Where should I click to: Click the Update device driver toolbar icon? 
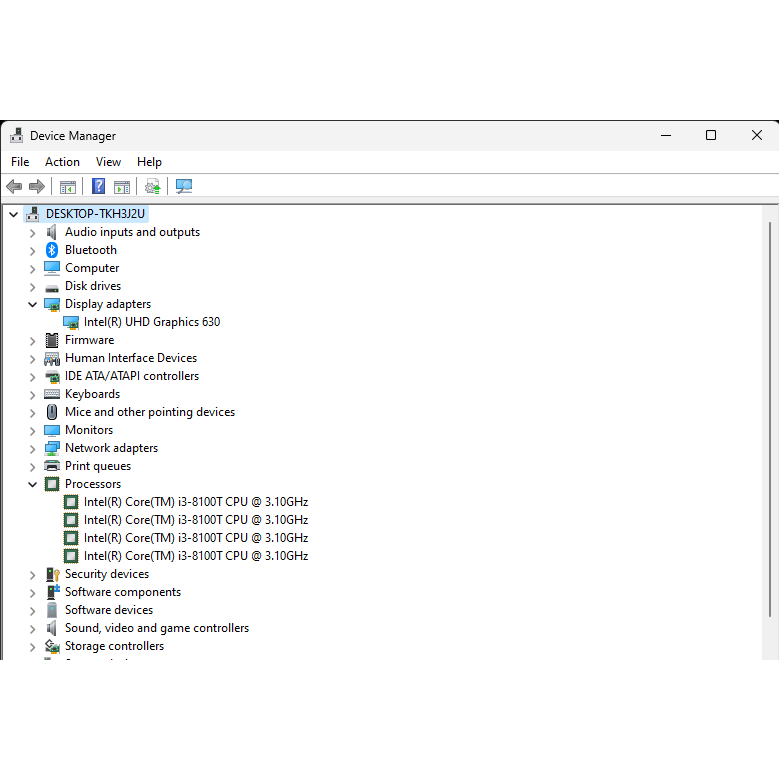[x=152, y=186]
